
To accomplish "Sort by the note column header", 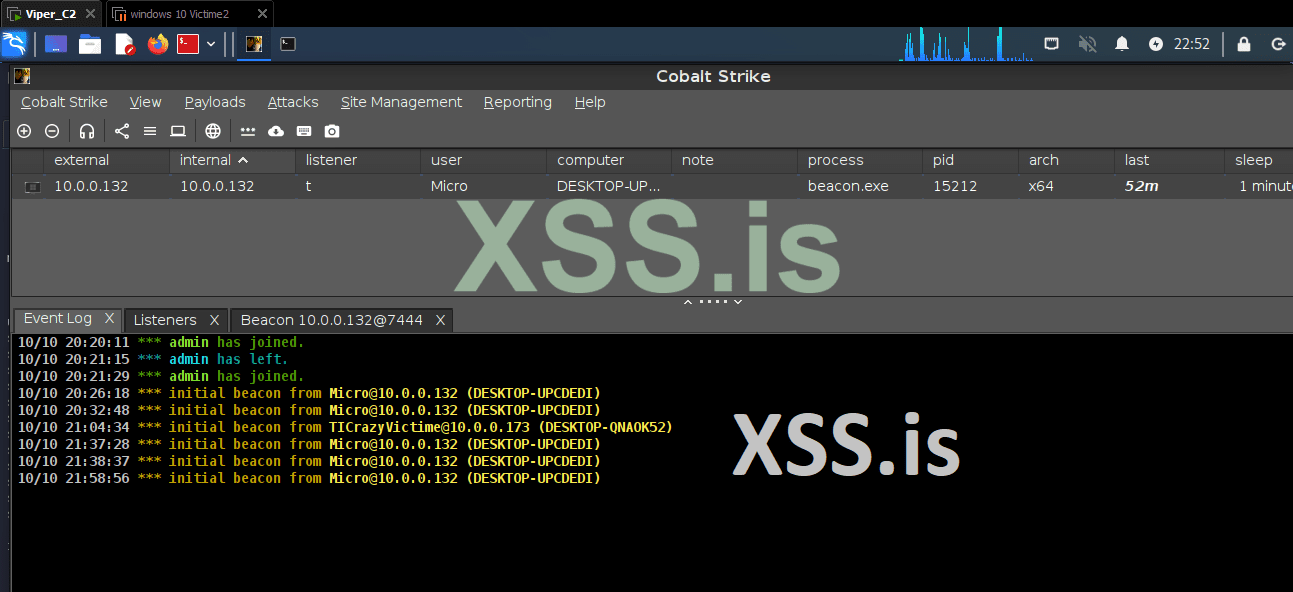I will pos(735,160).
